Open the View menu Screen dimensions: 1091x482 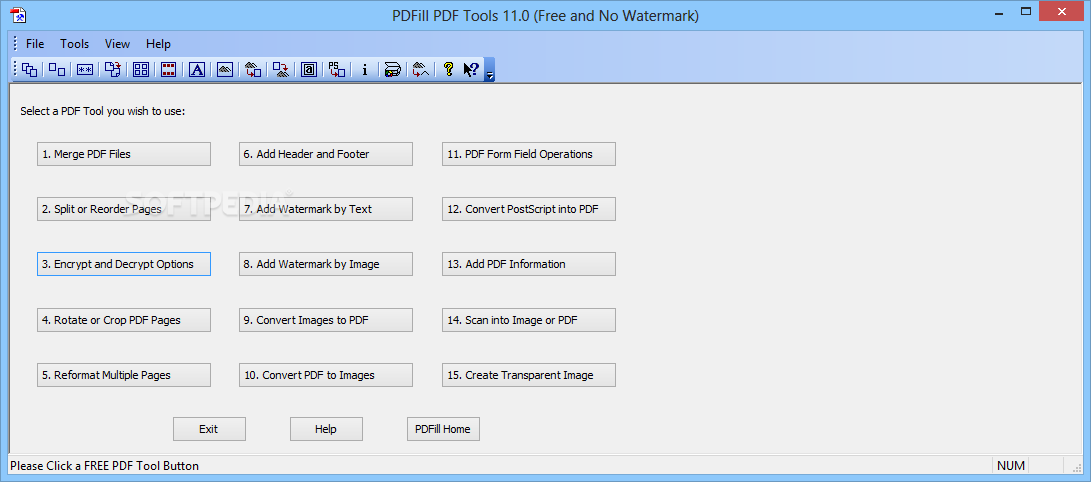(x=118, y=44)
